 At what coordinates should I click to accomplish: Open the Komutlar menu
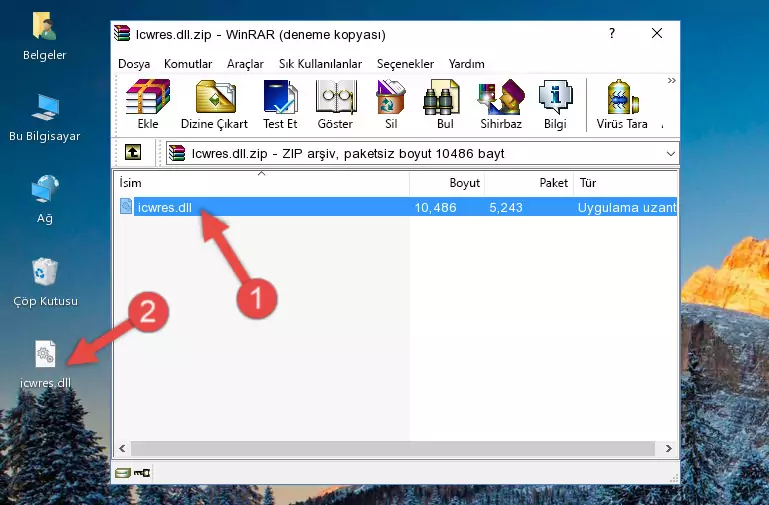click(188, 64)
